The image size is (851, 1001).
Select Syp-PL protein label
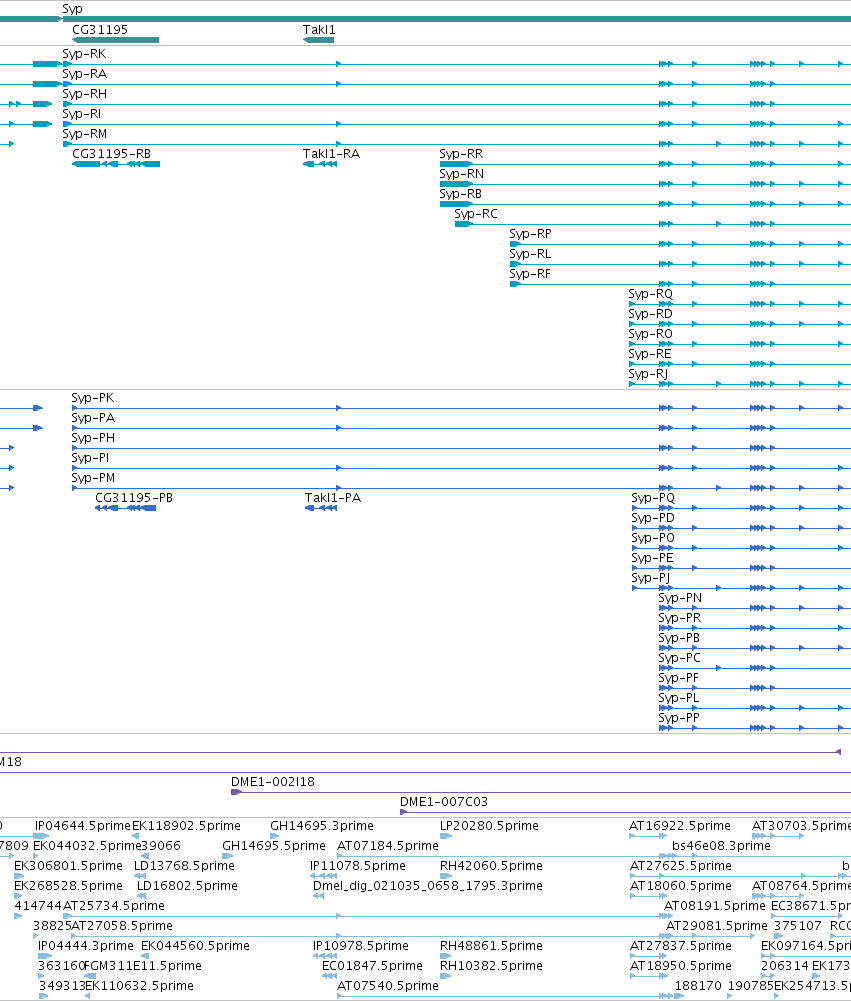point(679,698)
